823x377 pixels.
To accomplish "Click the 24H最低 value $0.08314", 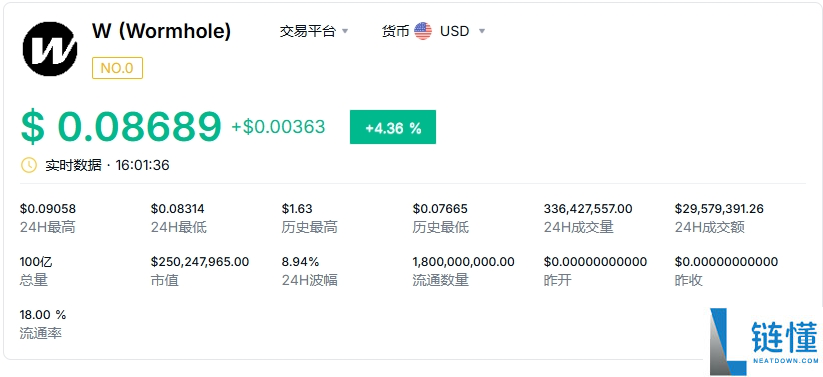I will coord(178,209).
